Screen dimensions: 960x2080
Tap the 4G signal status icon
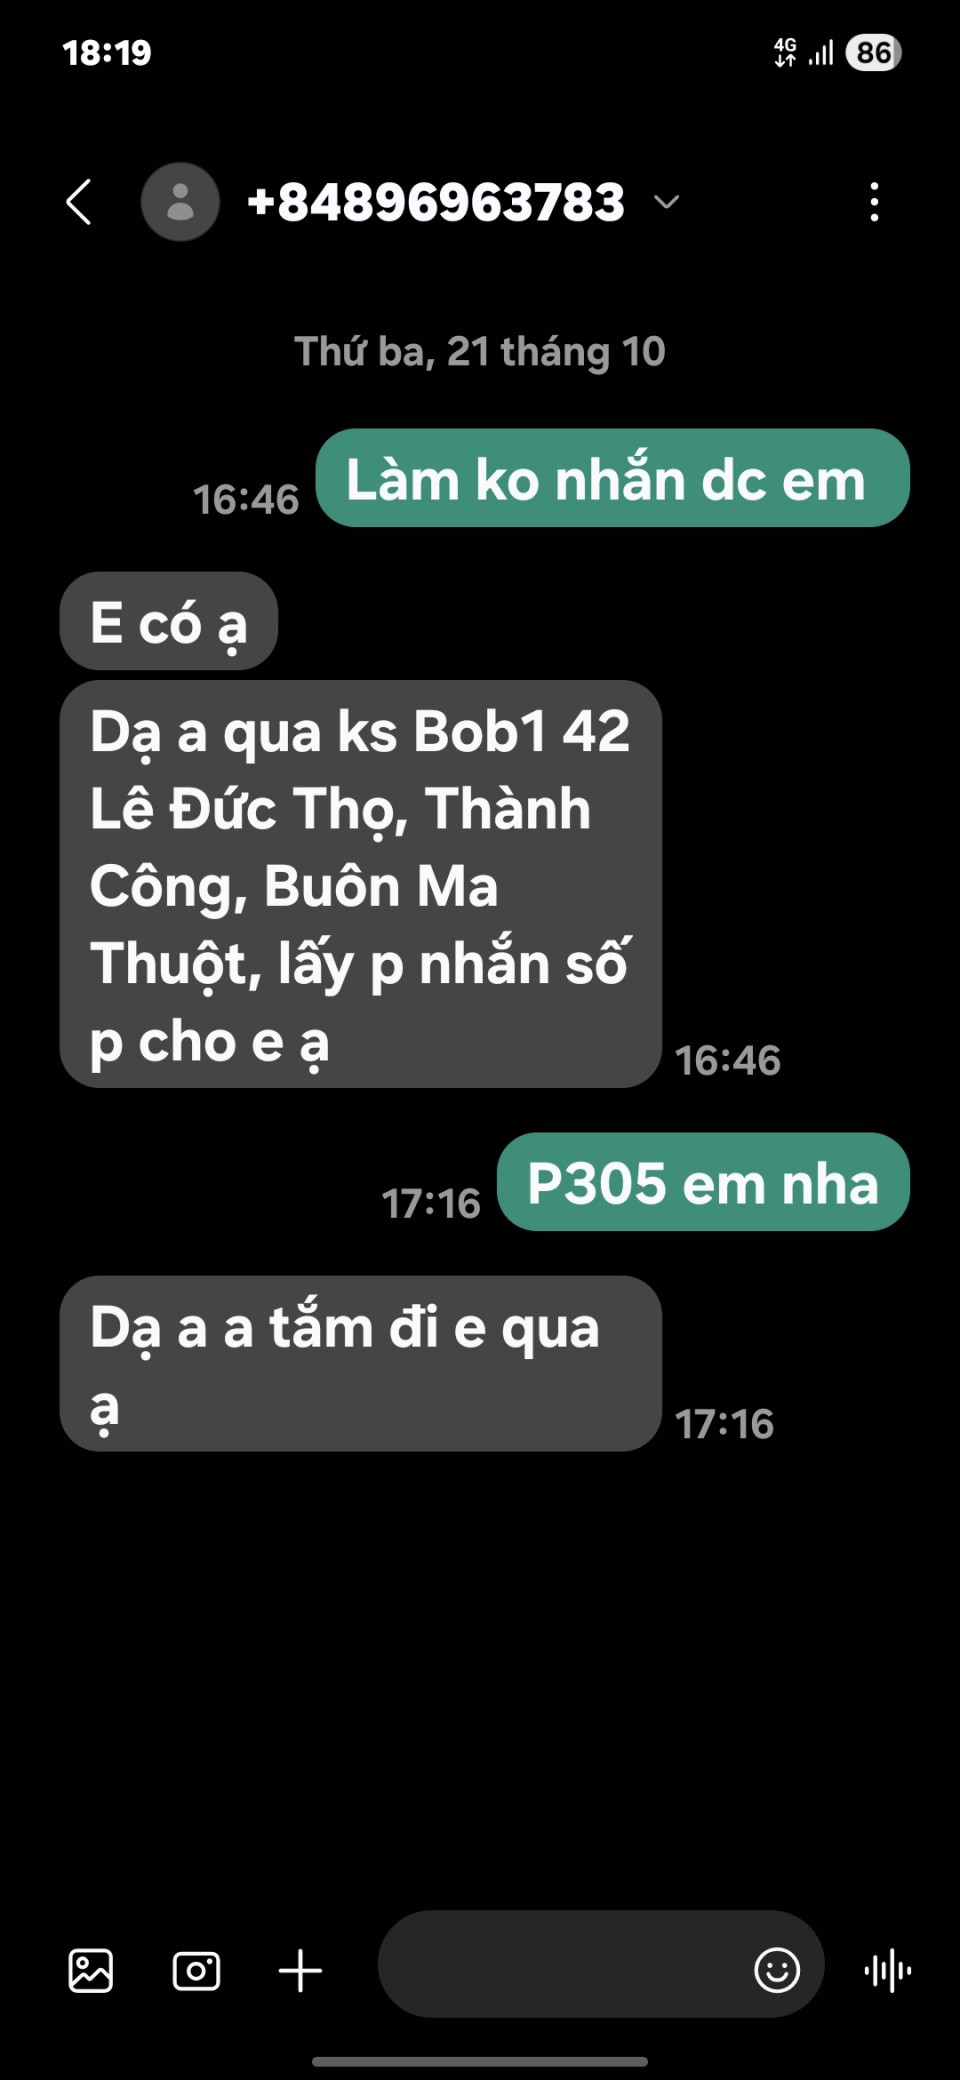coord(786,52)
